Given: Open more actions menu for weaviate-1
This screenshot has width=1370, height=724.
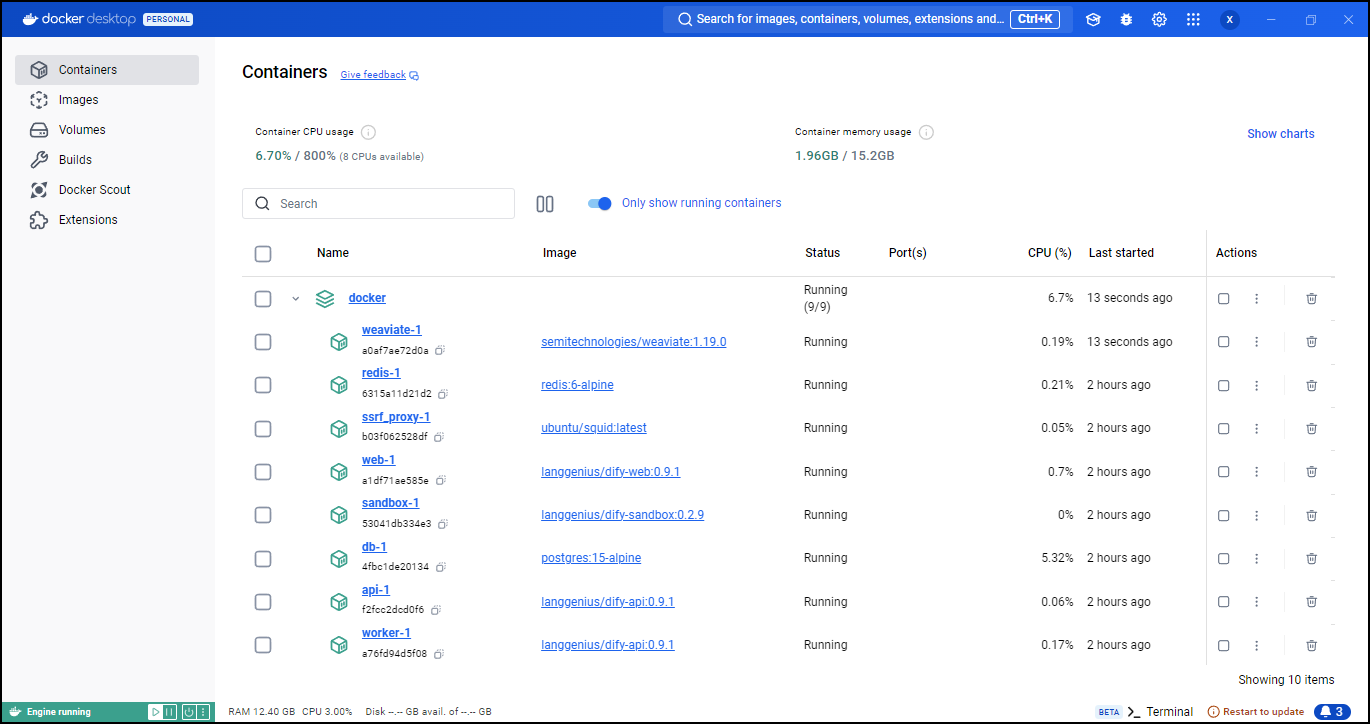Looking at the screenshot, I should (x=1257, y=342).
